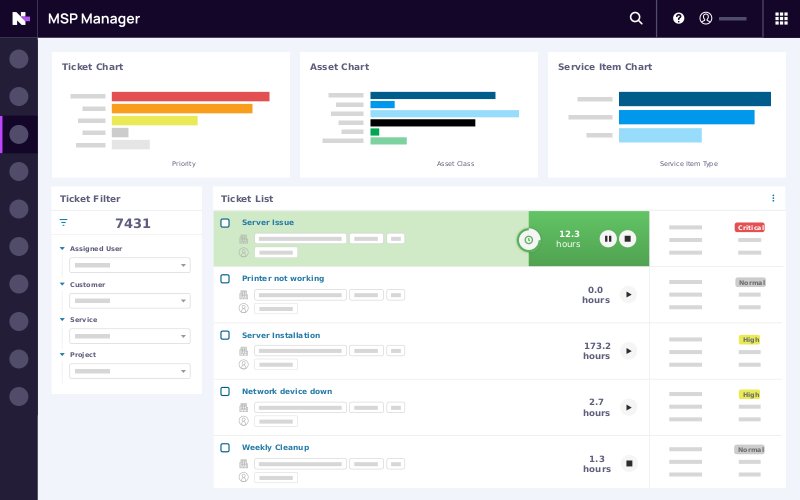The image size is (800, 500).
Task: Click the filter icon beside 7431
Action: point(63,222)
